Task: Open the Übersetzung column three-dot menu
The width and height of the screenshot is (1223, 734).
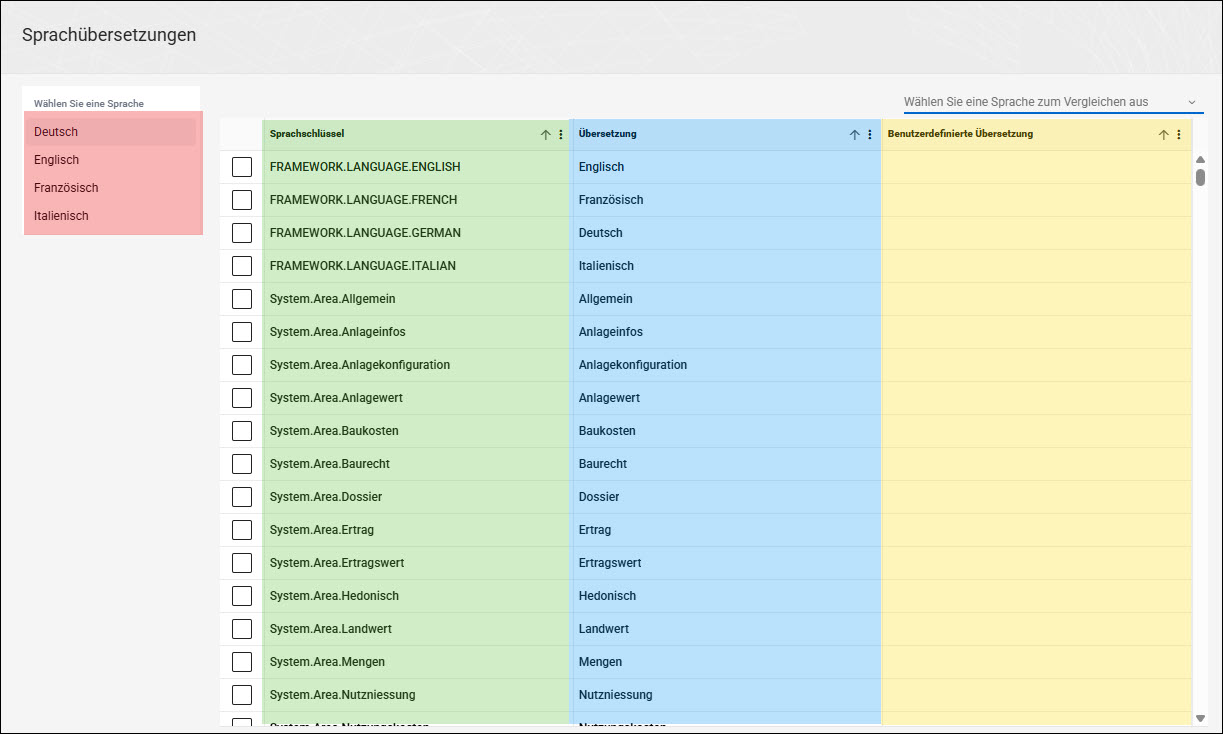Action: pyautogui.click(x=869, y=135)
